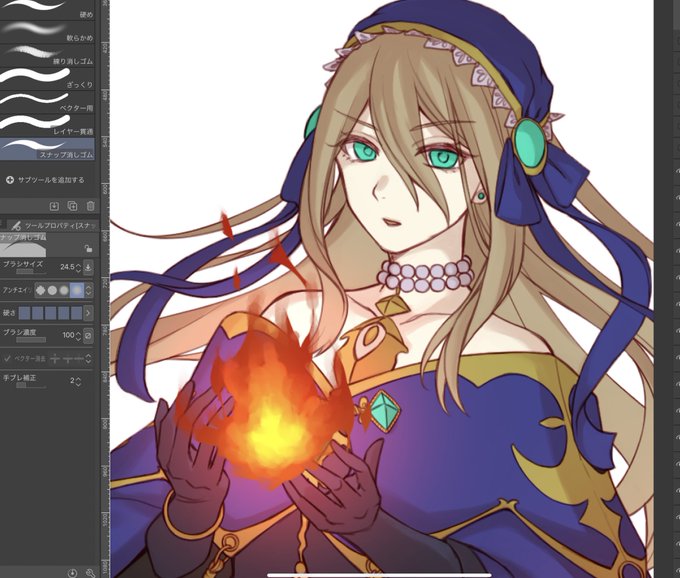Open sub tool detail wrench icon
The image size is (680, 578).
(x=90, y=573)
